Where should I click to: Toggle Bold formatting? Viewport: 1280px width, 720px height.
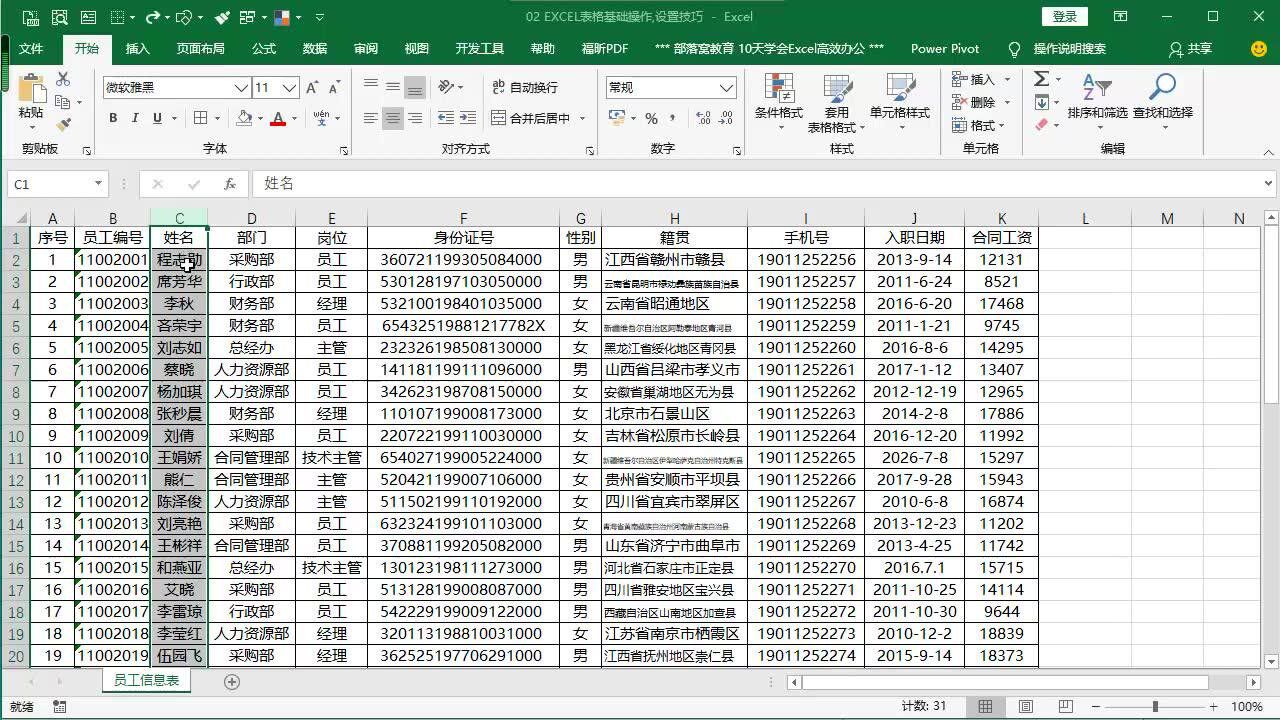tap(113, 118)
